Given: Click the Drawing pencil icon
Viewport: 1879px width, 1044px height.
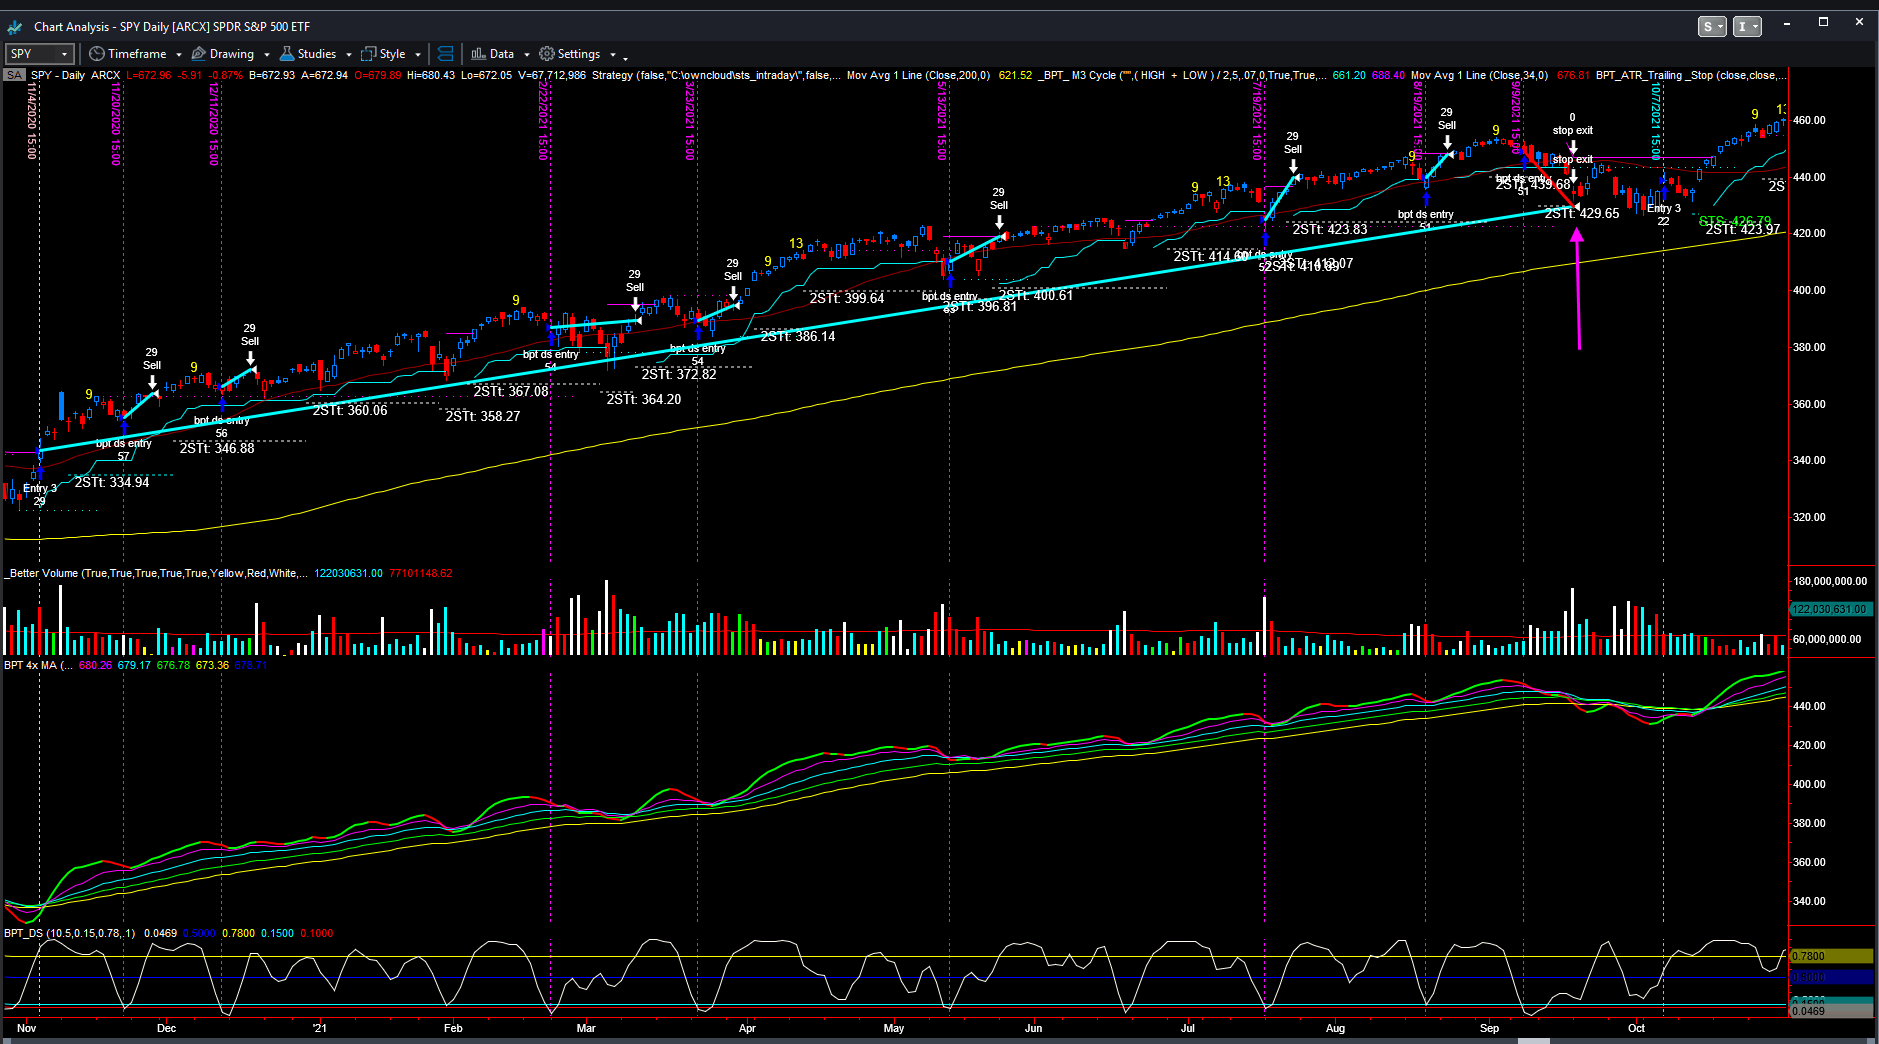Looking at the screenshot, I should point(199,54).
